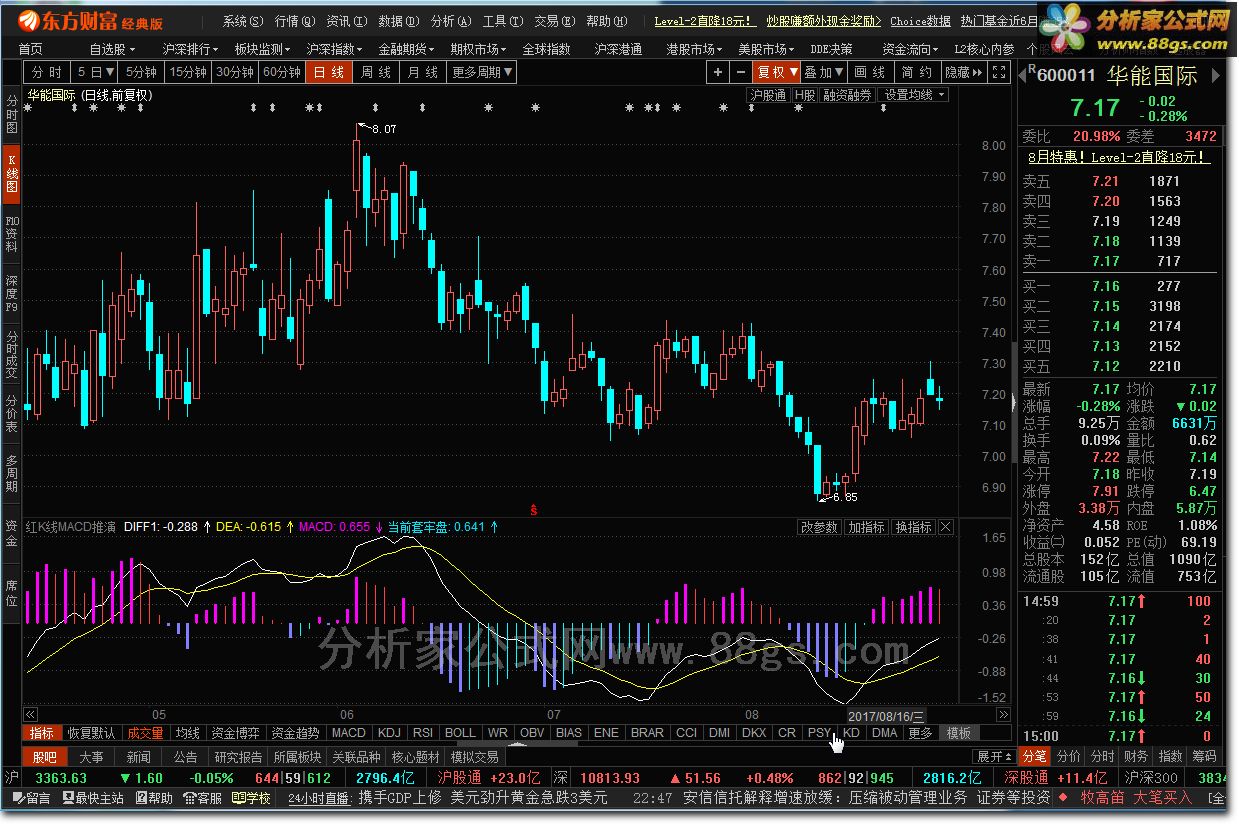Click the red $ marker on chart
1239x824 pixels.
[533, 509]
